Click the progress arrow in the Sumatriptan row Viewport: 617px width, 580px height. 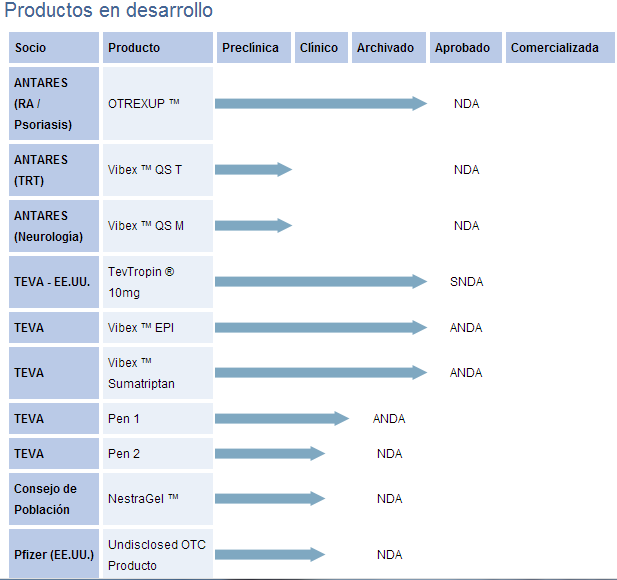(321, 372)
